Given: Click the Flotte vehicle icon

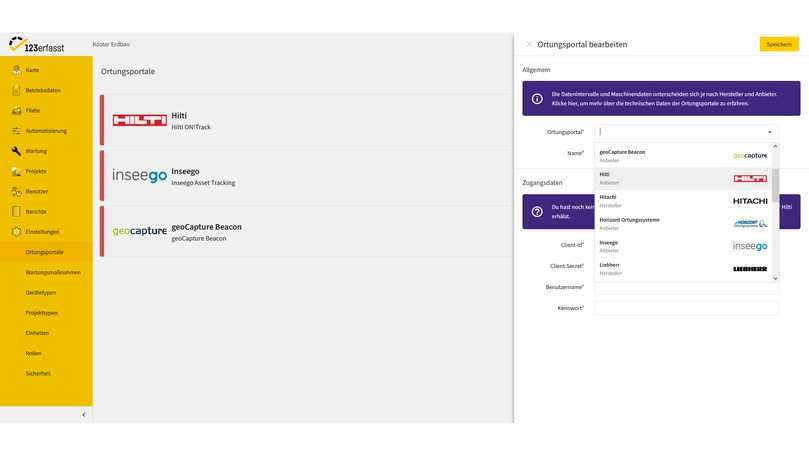Looking at the screenshot, I should pos(16,110).
